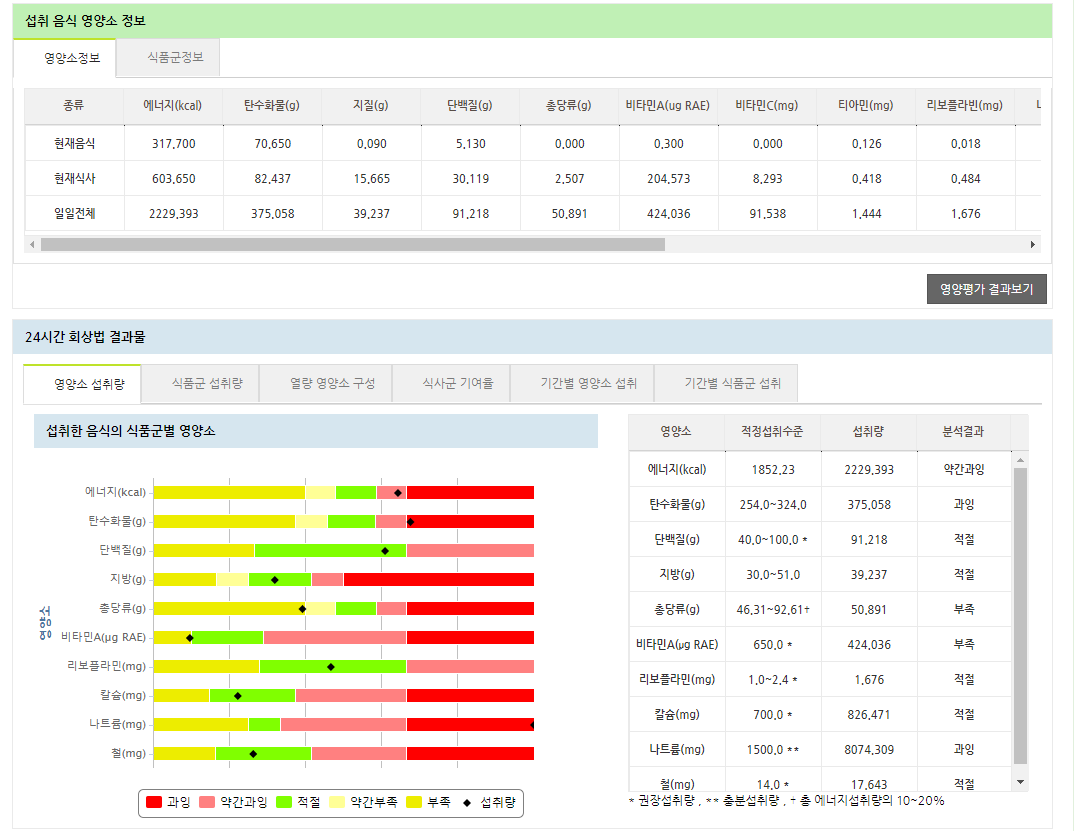Image resolution: width=1077 pixels, height=831 pixels.
Task: Click the pink 약간과잉 legend swatch
Action: point(207,802)
